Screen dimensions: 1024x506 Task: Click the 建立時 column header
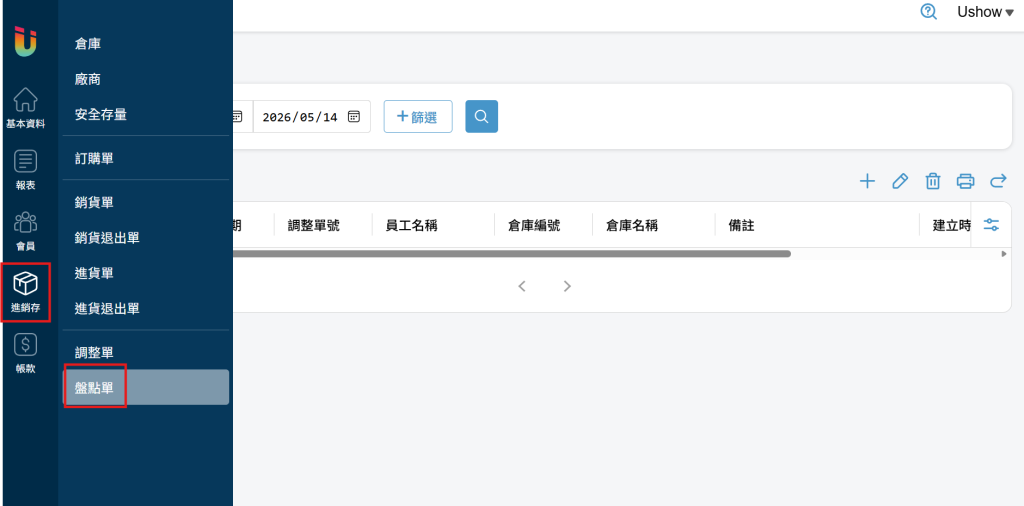pyautogui.click(x=952, y=226)
